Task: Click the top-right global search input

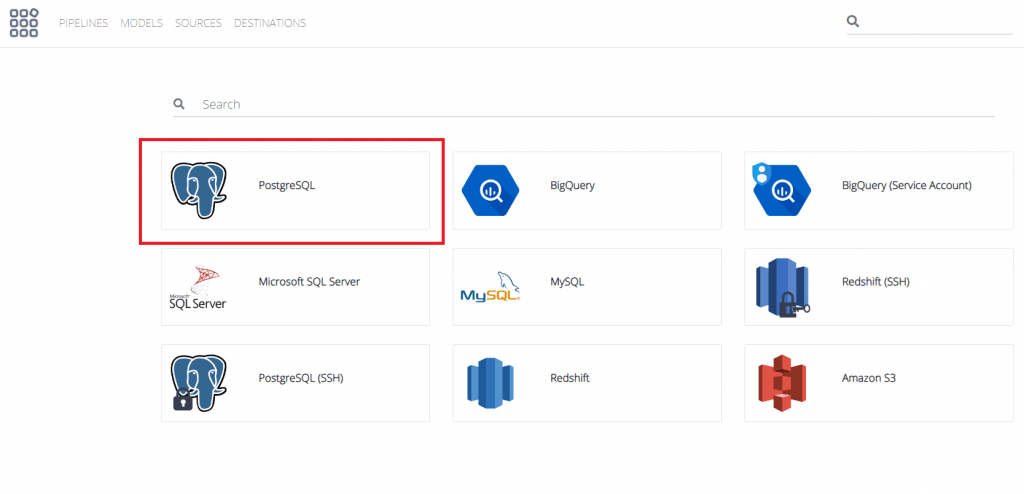Action: [935, 21]
